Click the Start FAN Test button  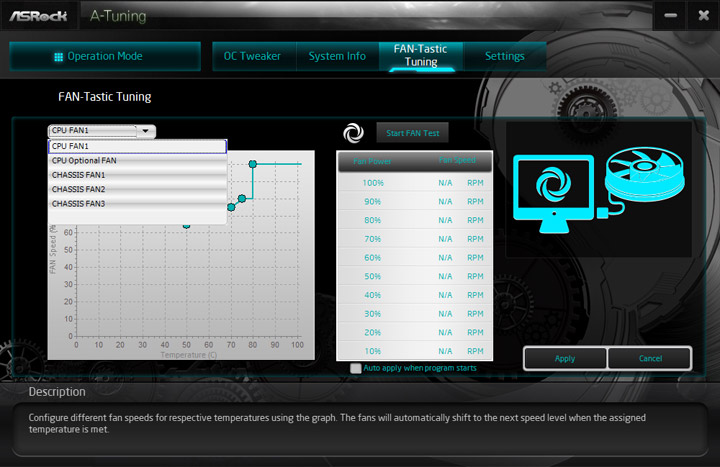click(412, 133)
